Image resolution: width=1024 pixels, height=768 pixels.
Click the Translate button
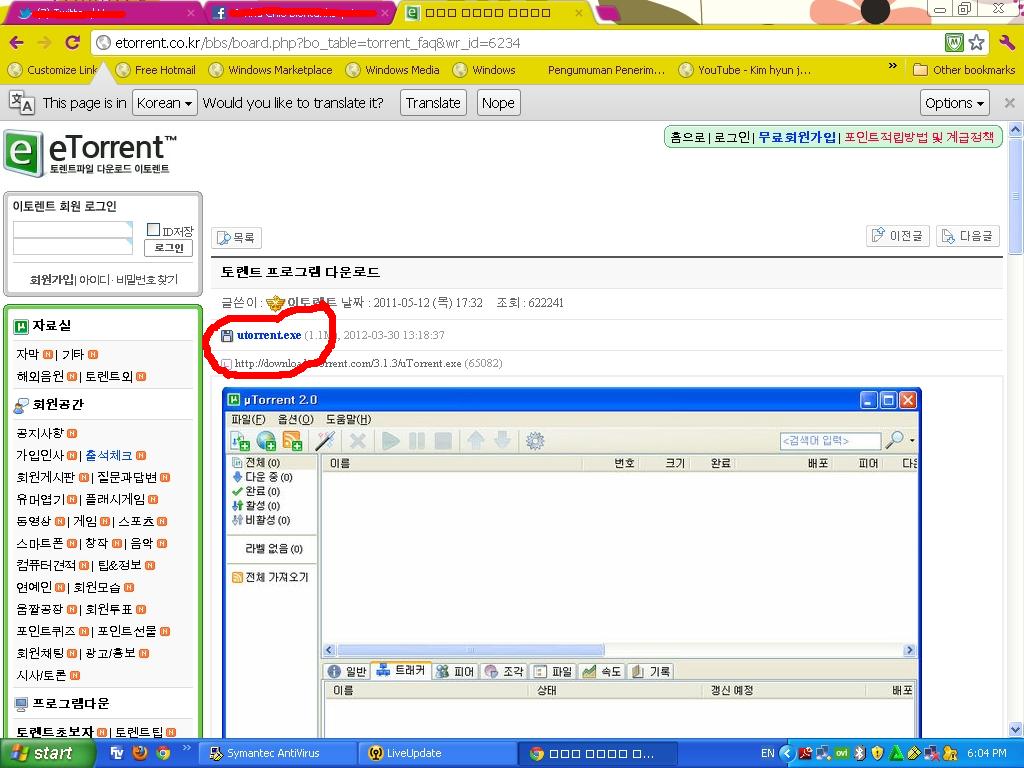click(x=433, y=103)
